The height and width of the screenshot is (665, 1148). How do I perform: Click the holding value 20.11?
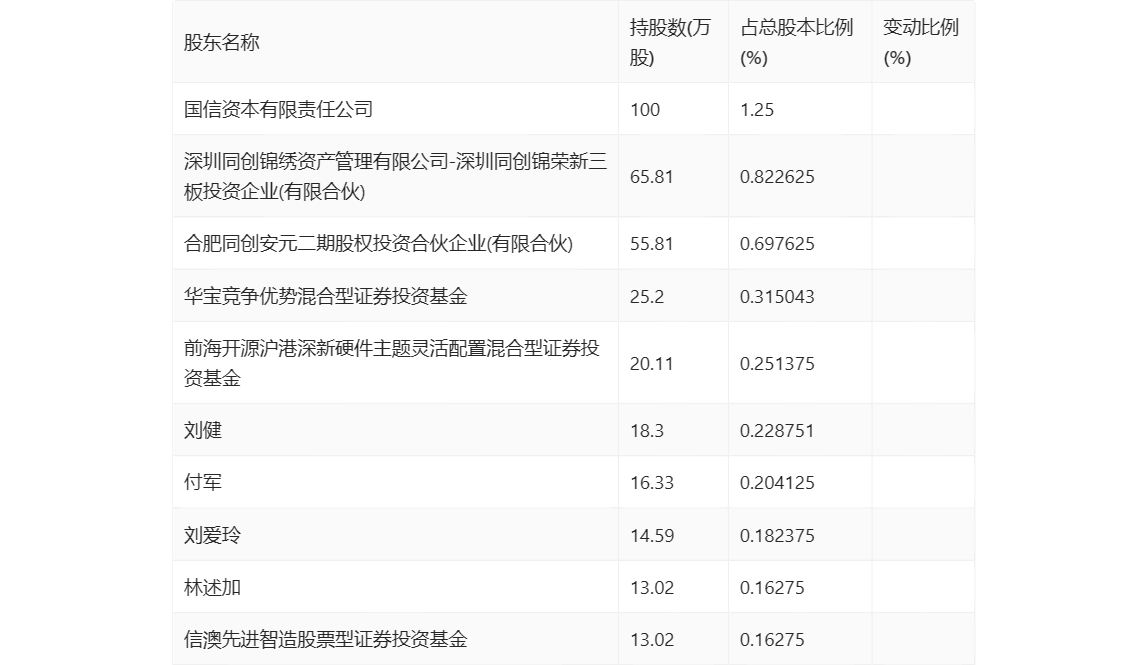pos(652,364)
